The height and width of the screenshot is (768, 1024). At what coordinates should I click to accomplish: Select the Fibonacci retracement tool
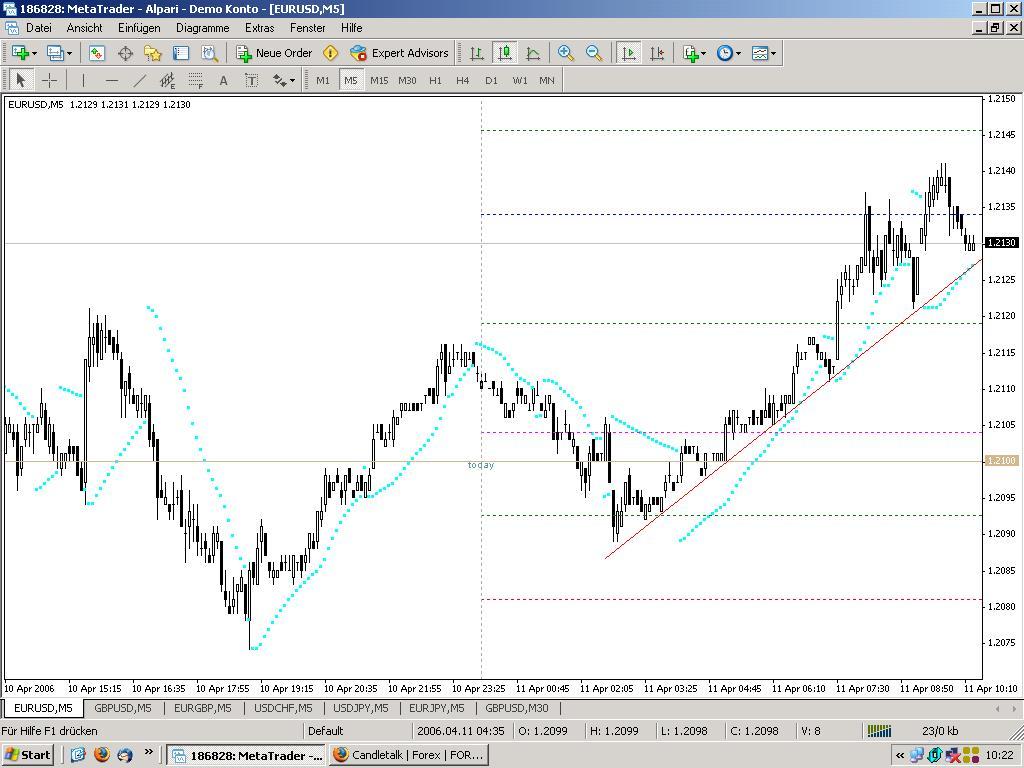point(196,80)
